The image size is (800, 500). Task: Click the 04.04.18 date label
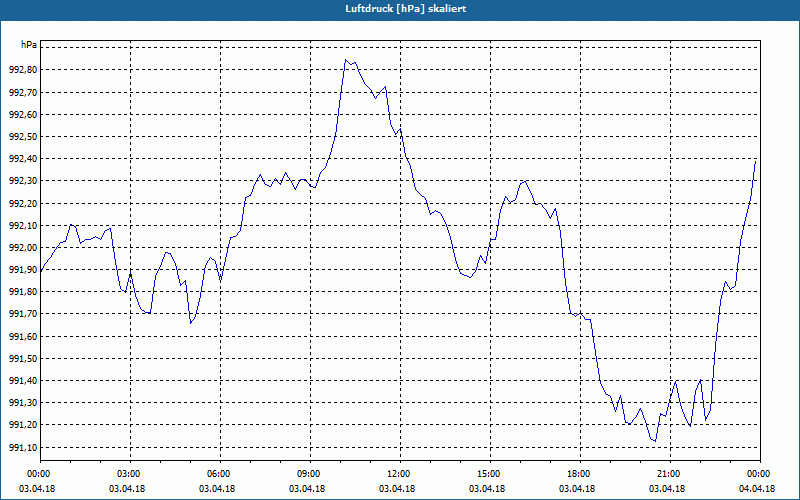[x=757, y=489]
